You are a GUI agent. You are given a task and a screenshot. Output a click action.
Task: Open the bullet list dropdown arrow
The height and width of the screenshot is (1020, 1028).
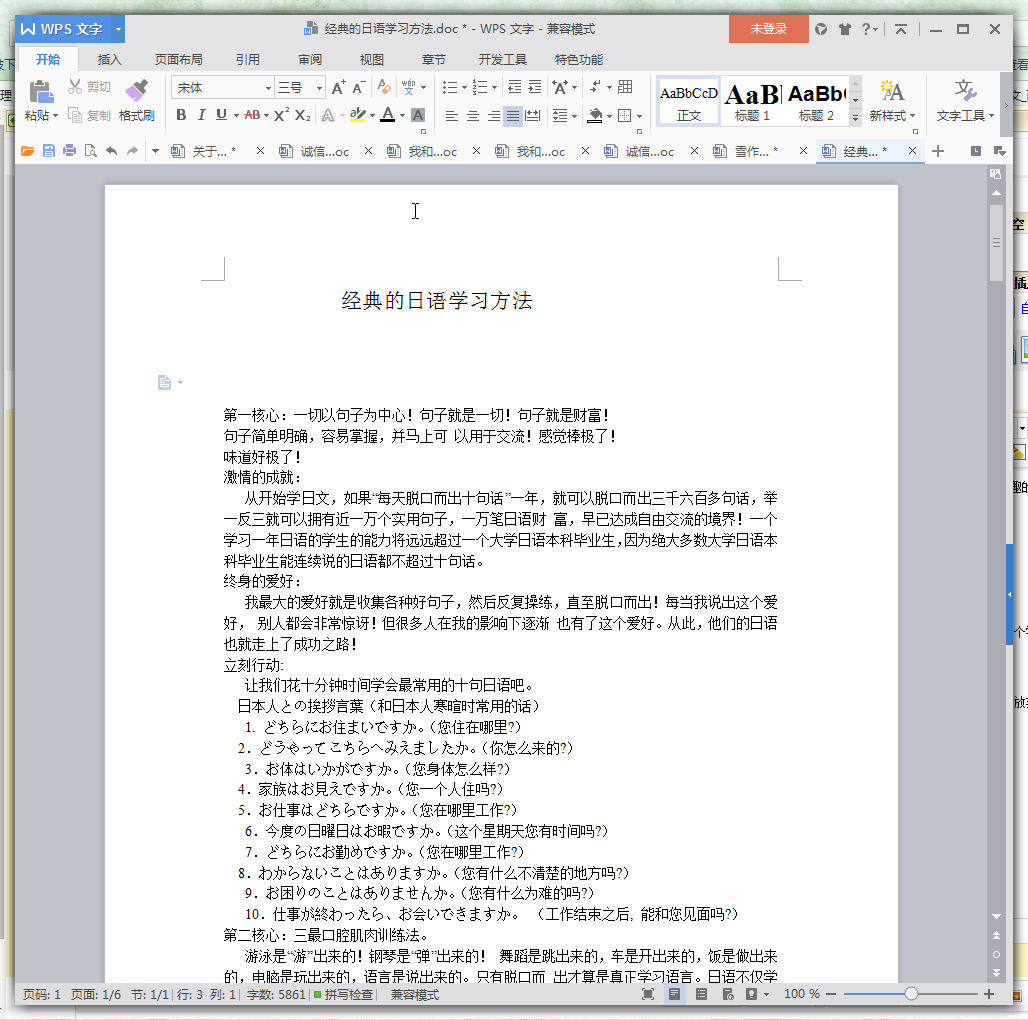point(464,88)
